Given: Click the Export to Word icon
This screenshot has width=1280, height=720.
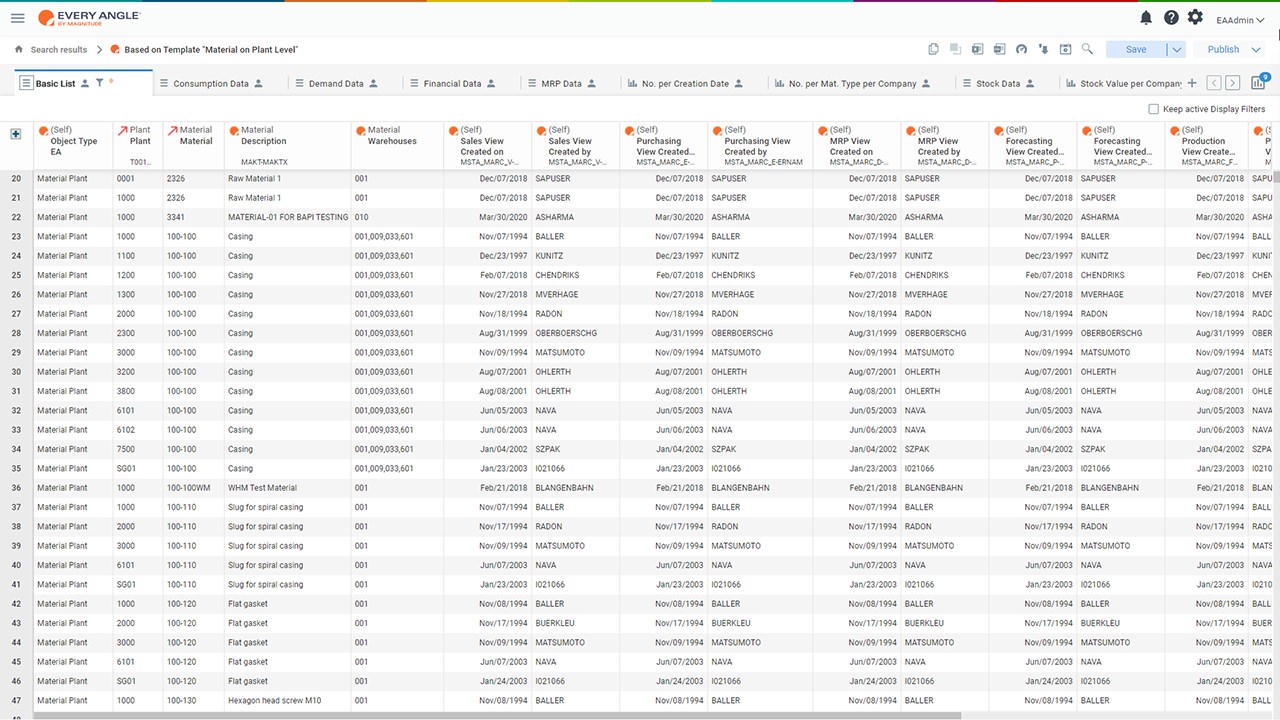Looking at the screenshot, I should point(1000,49).
